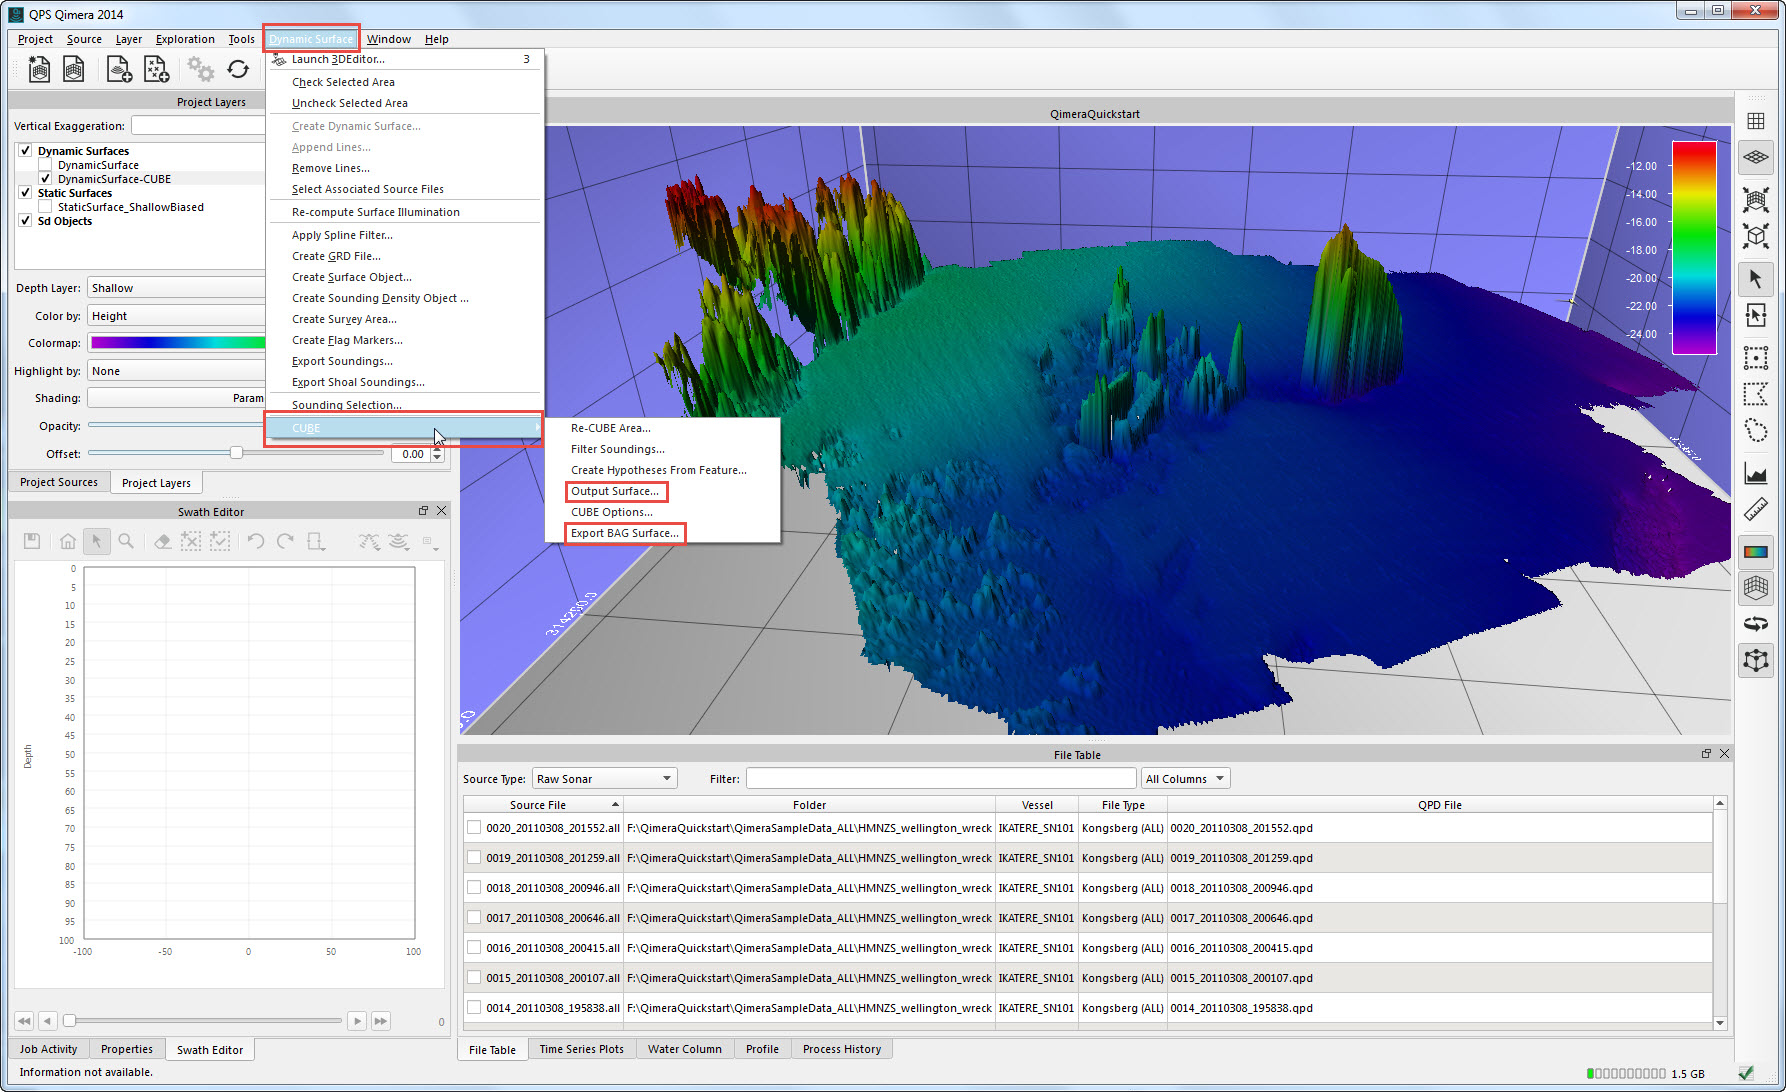Click the Folder column header
The width and height of the screenshot is (1786, 1092).
point(809,805)
